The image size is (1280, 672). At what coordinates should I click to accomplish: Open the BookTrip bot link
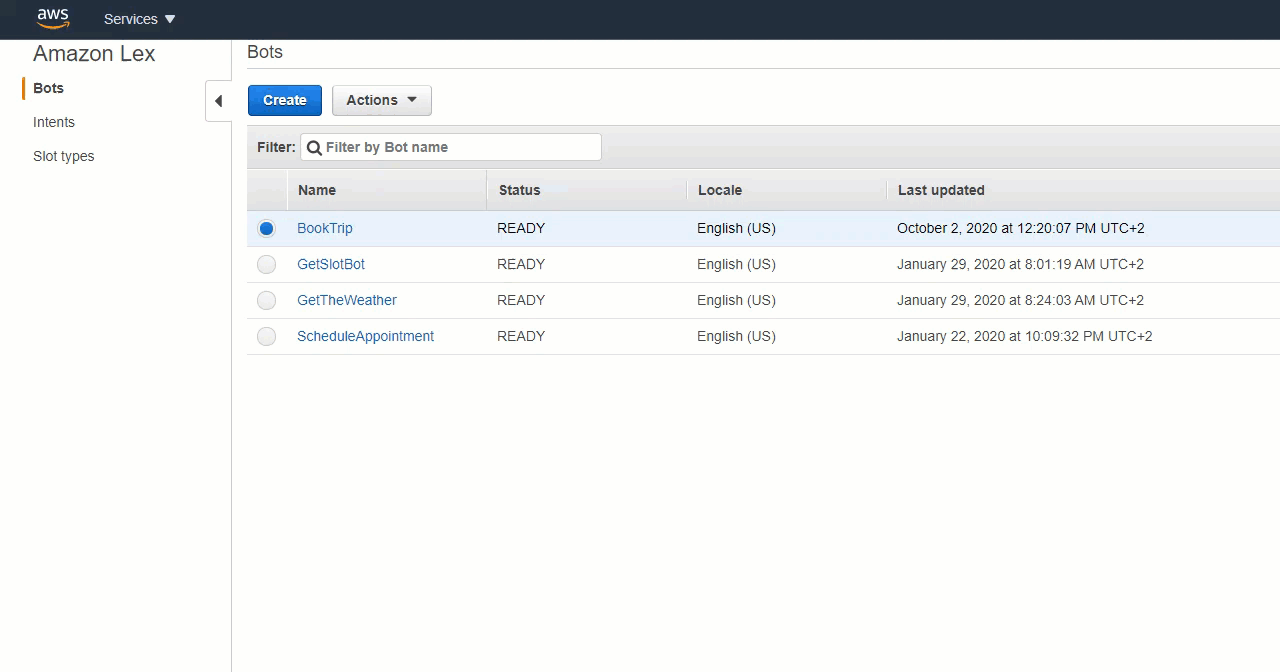click(325, 228)
